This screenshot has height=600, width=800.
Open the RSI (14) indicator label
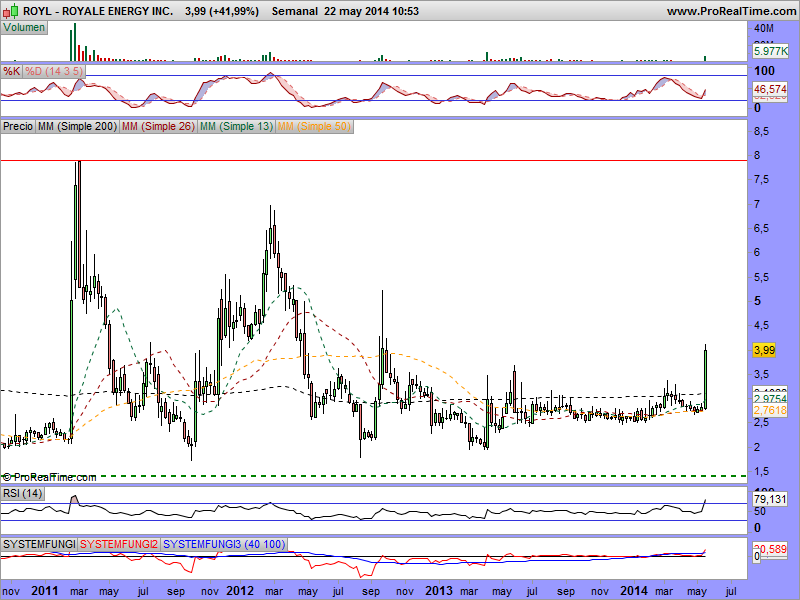(x=22, y=493)
